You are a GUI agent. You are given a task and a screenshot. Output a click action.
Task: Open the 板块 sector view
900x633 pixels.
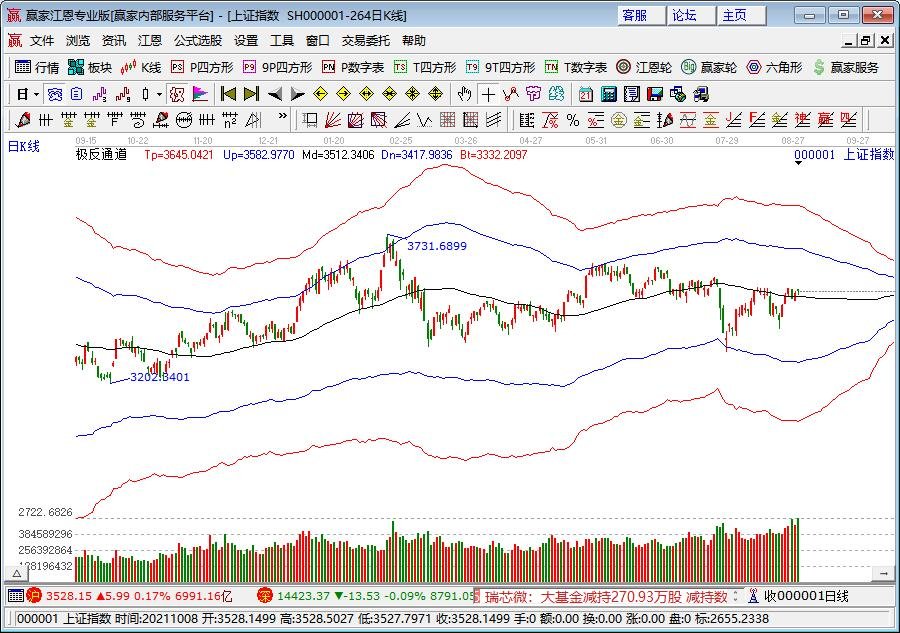pos(90,67)
